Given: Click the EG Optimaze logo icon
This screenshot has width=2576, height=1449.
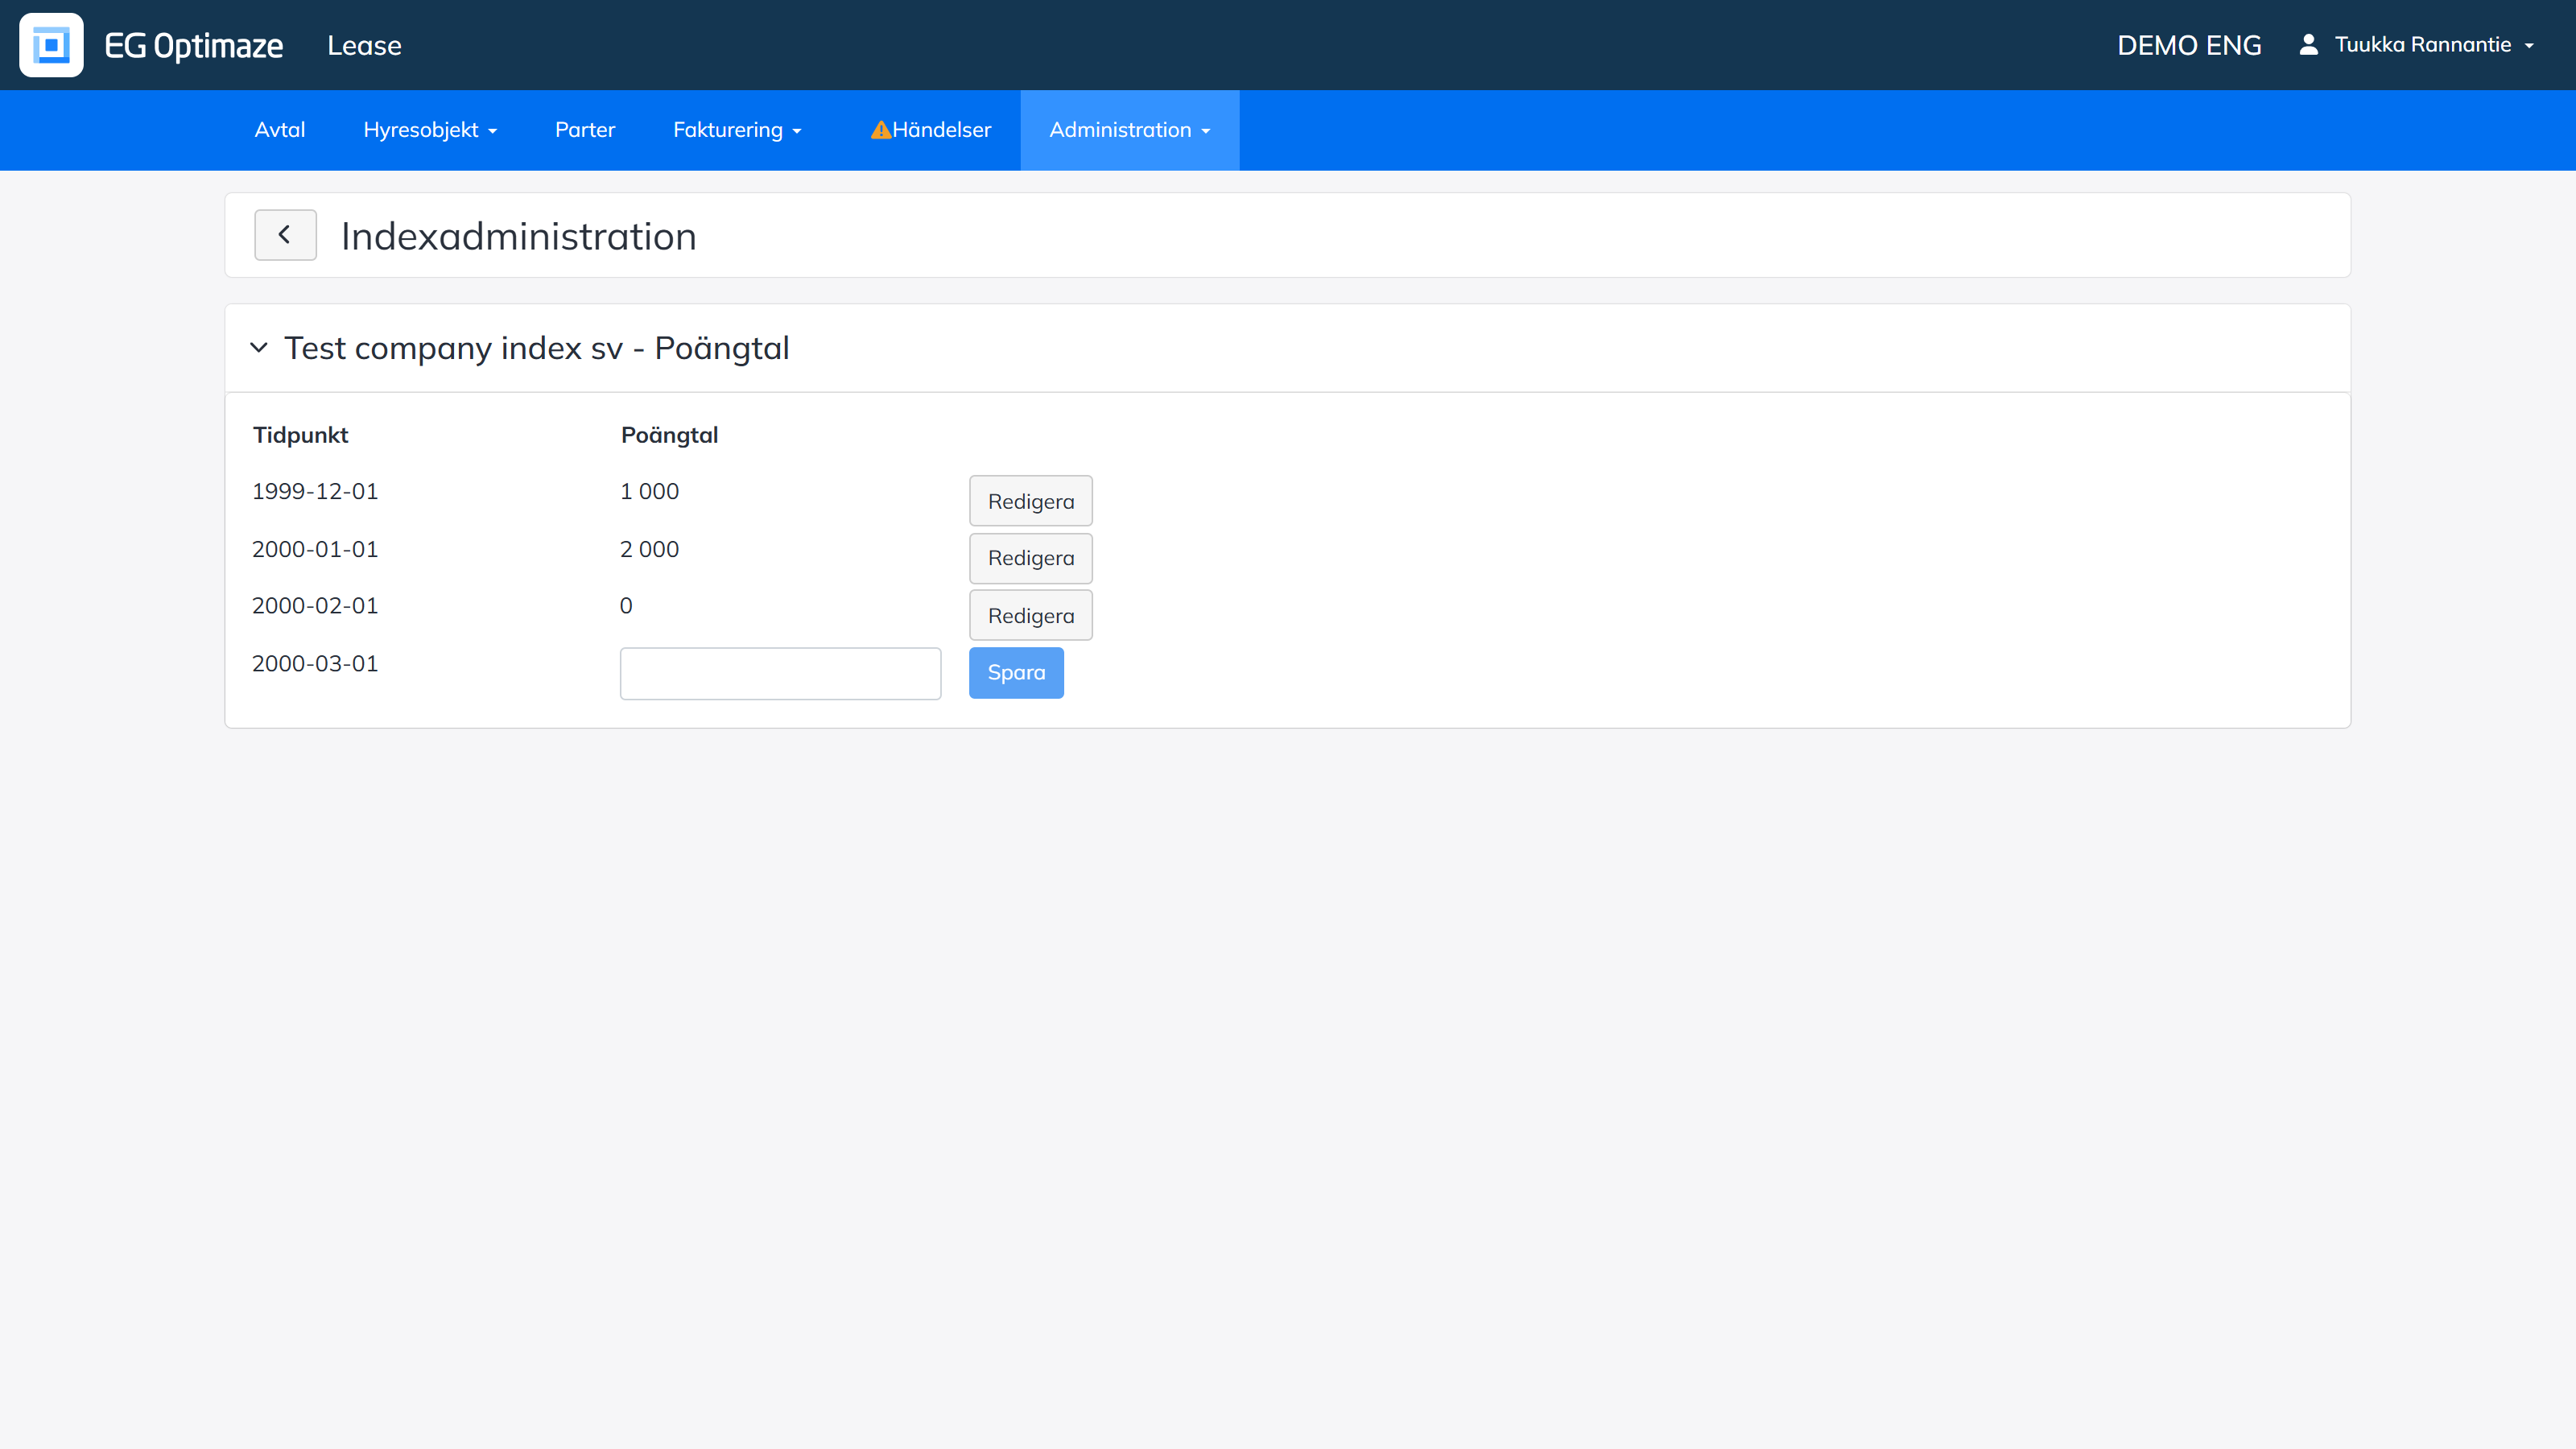Looking at the screenshot, I should pyautogui.click(x=51, y=45).
